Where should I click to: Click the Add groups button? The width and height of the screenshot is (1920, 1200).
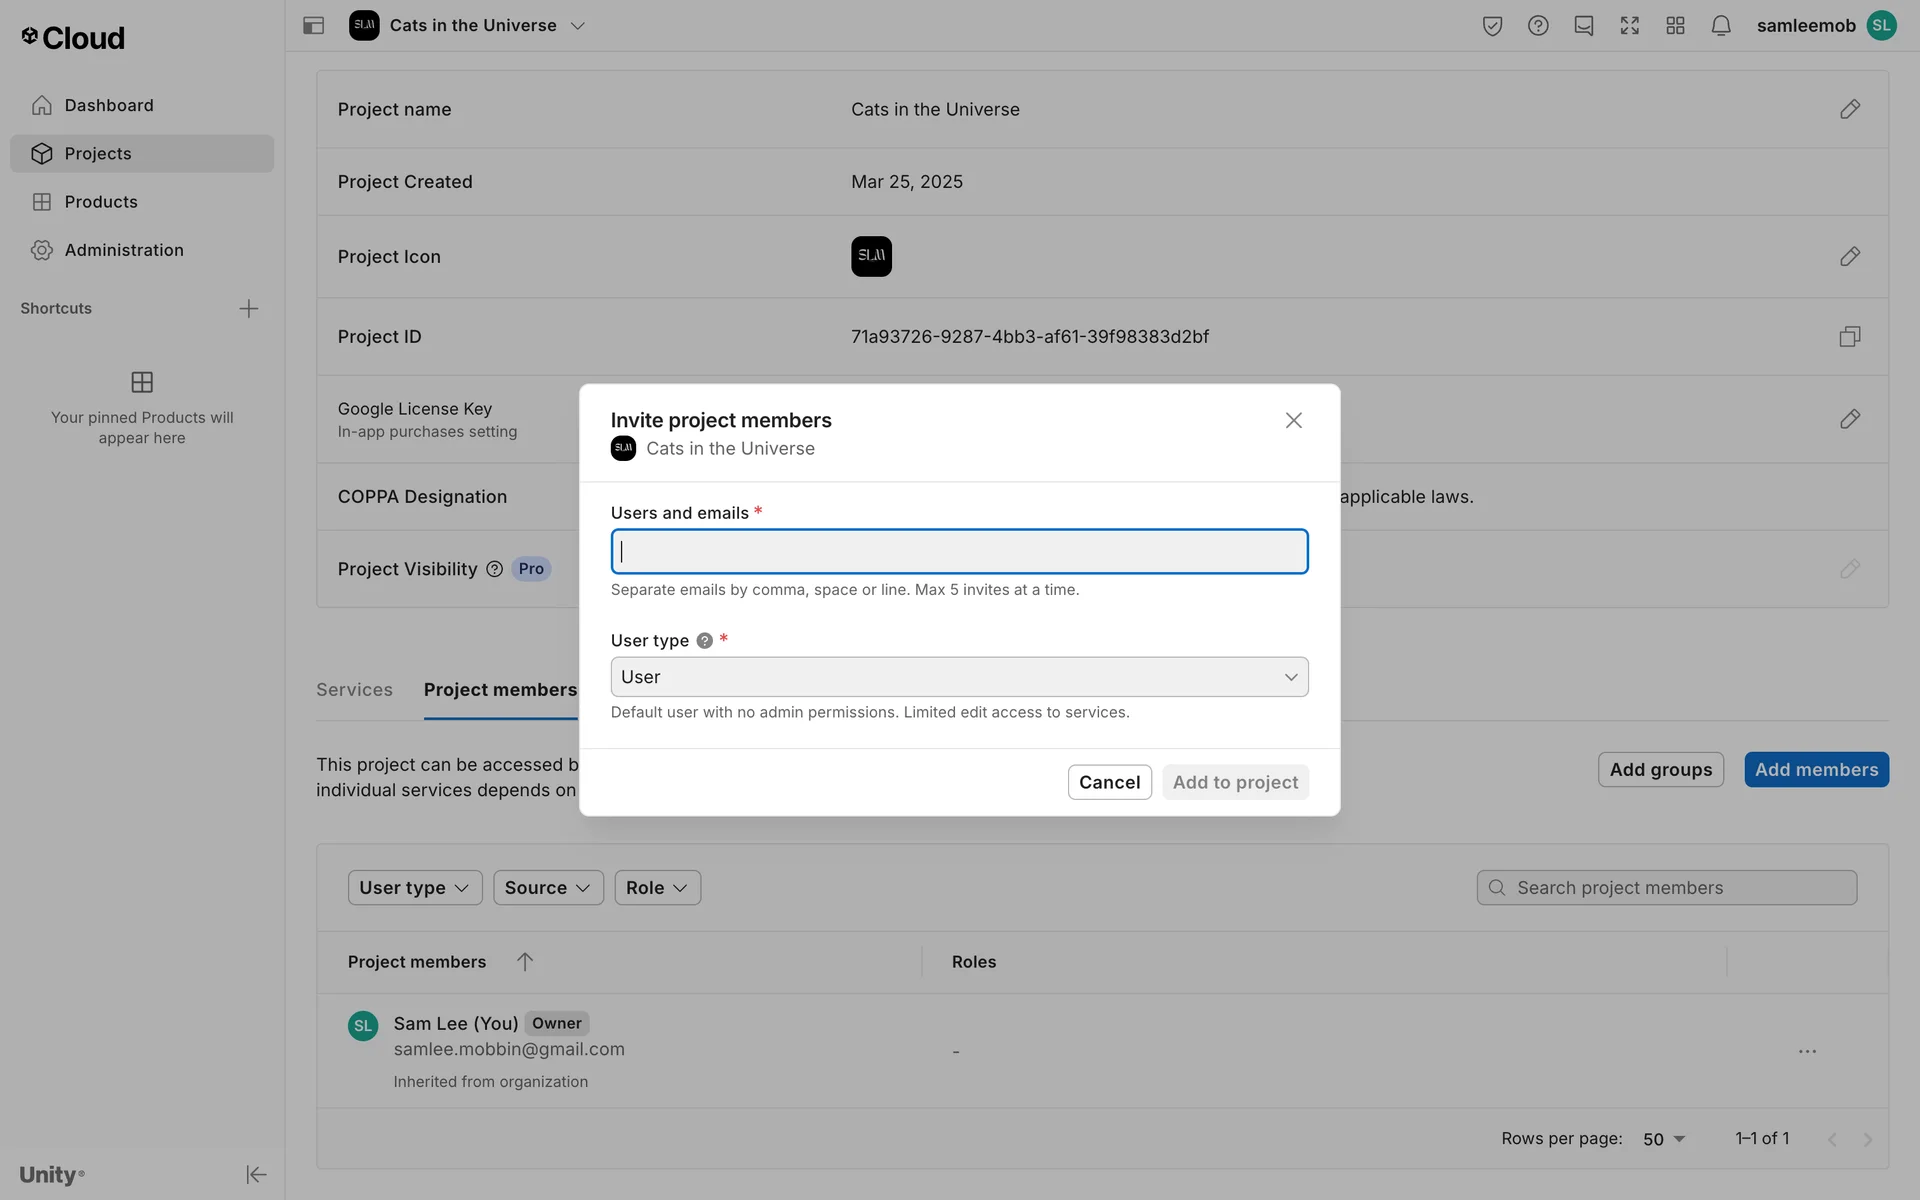1660,770
